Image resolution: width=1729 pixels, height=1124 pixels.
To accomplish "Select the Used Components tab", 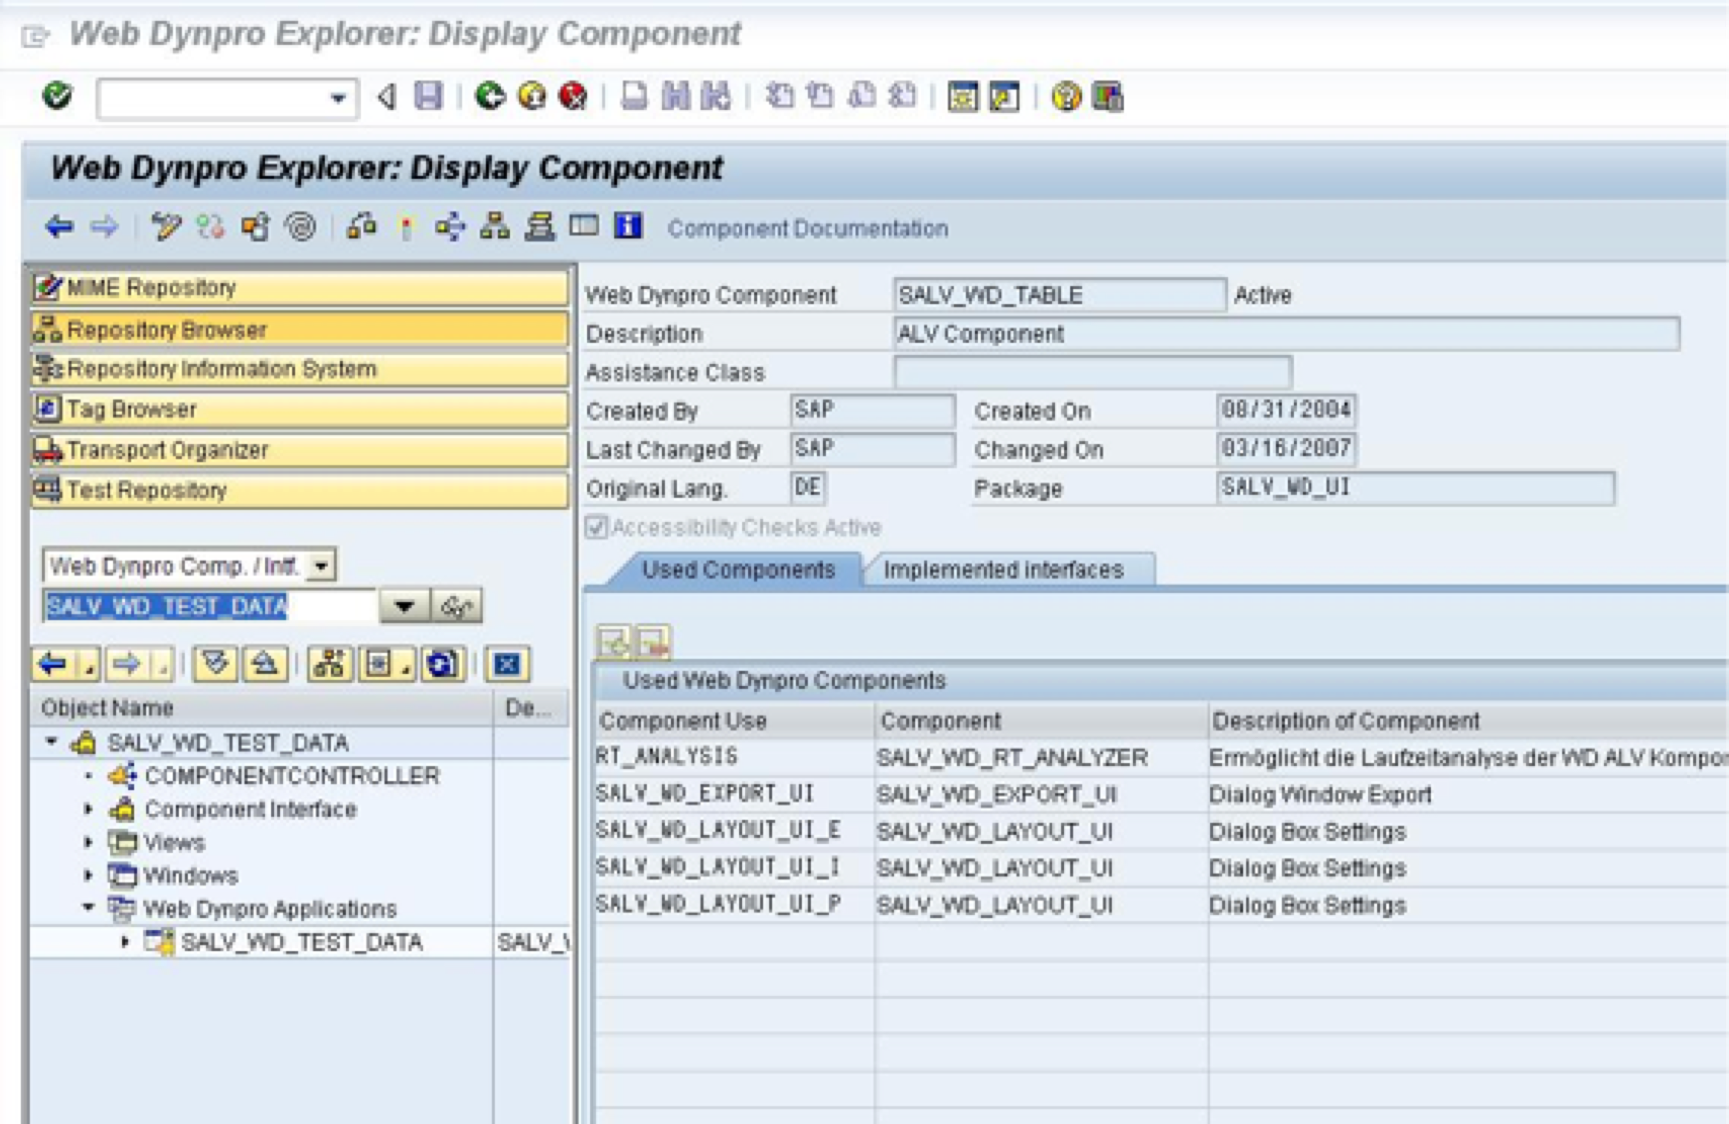I will click(738, 570).
